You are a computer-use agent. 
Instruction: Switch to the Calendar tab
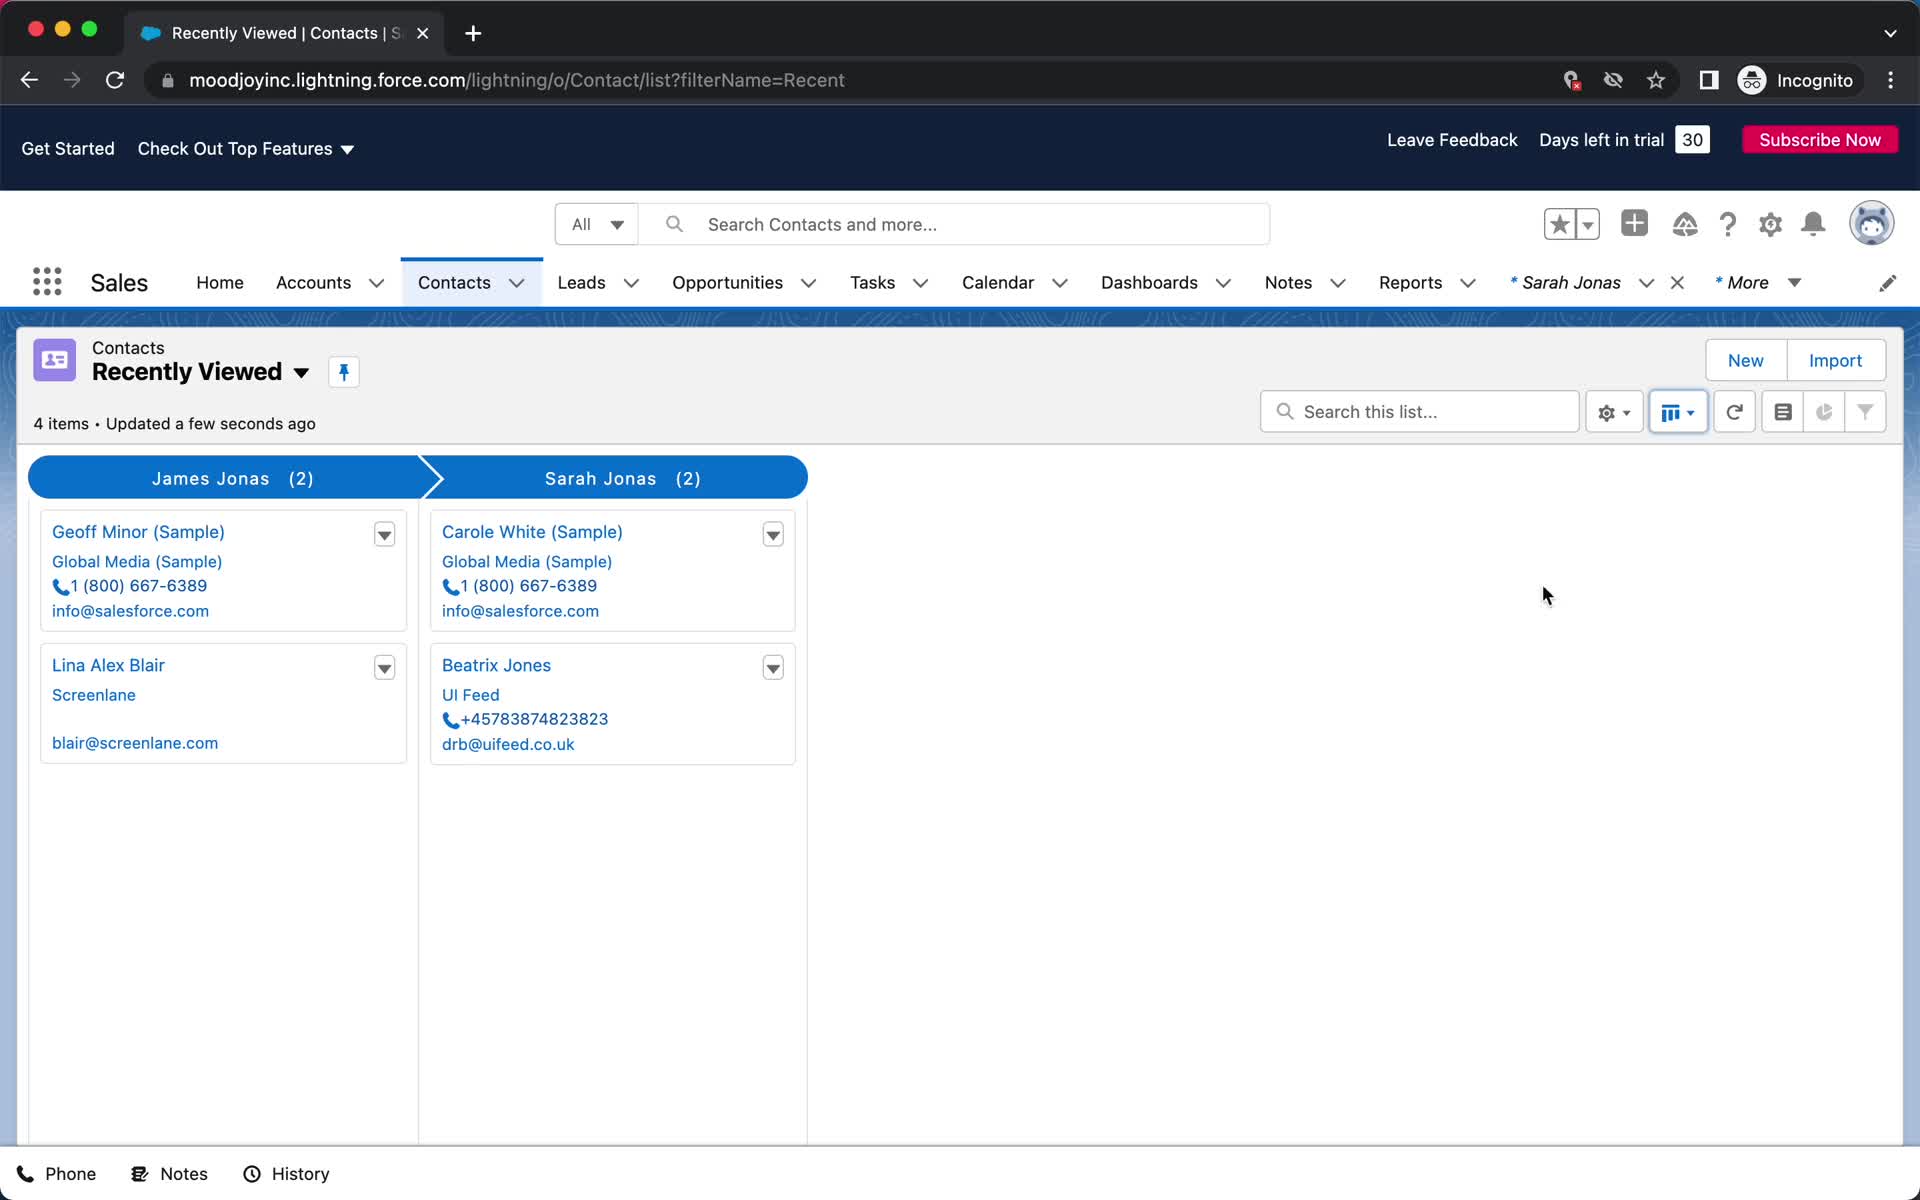998,283
